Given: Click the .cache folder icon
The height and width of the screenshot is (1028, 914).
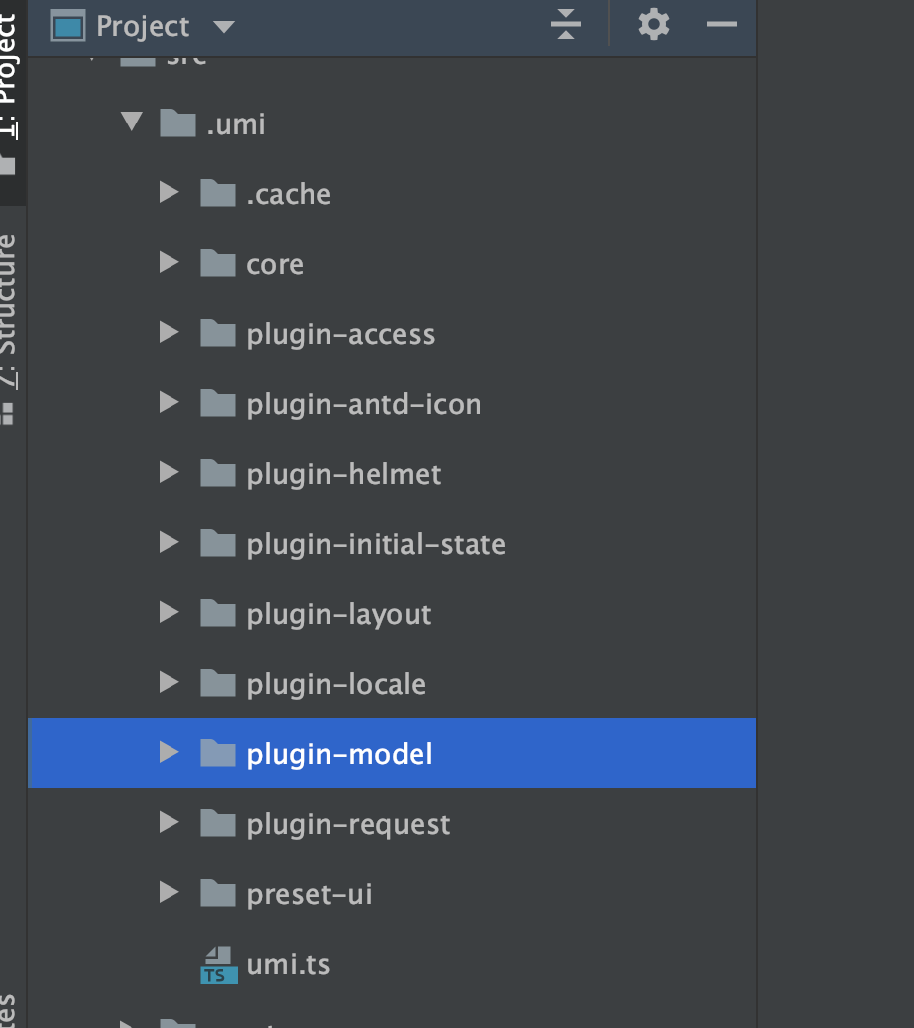Looking at the screenshot, I should pyautogui.click(x=217, y=193).
